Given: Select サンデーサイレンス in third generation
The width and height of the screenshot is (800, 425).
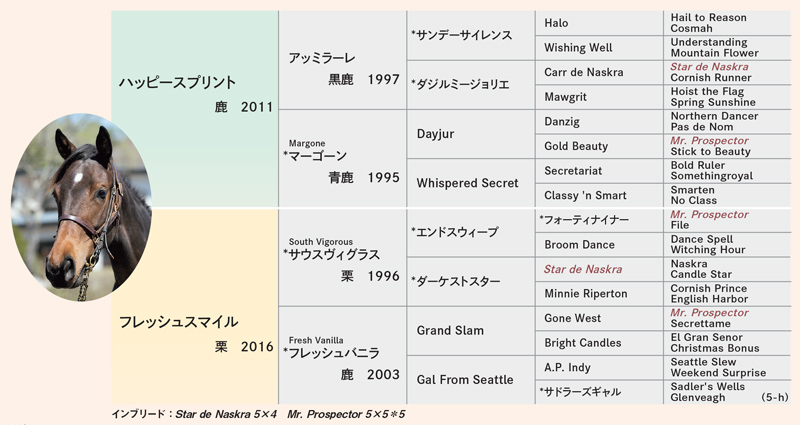Looking at the screenshot, I should pyautogui.click(x=470, y=35).
